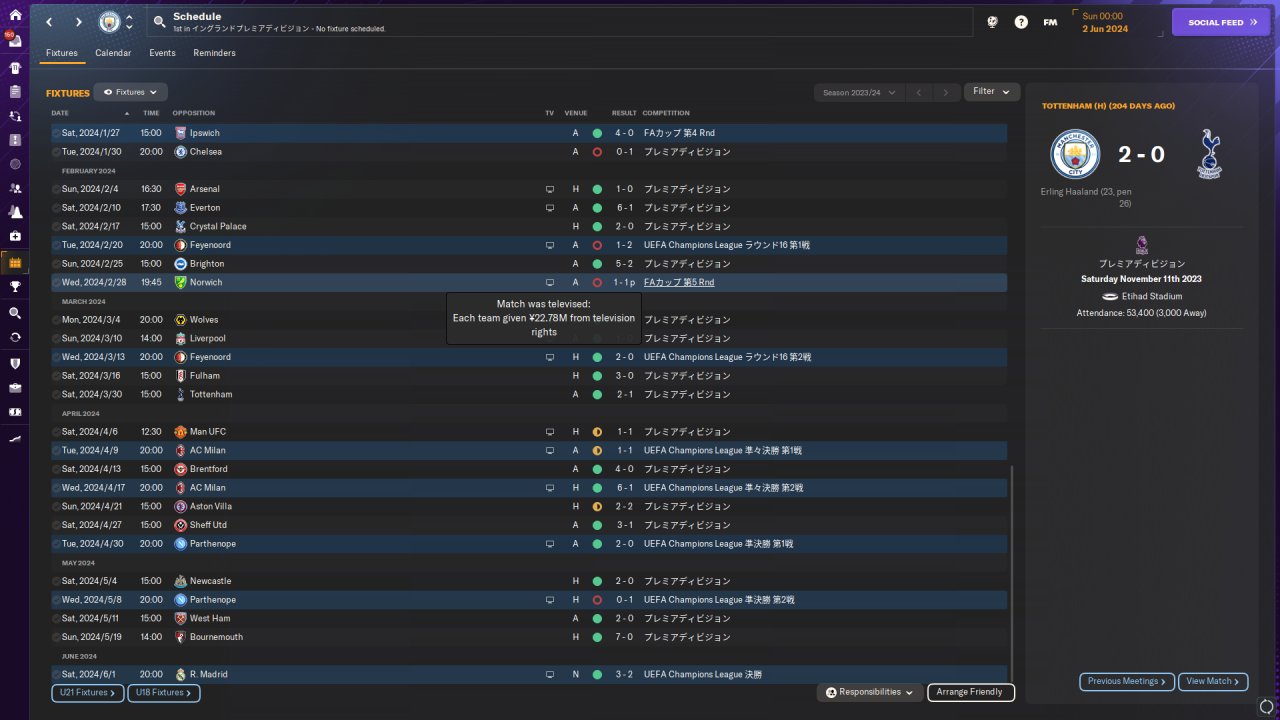Open the FAカップ 第5 Rnd competition link
The height and width of the screenshot is (720, 1280).
(679, 283)
